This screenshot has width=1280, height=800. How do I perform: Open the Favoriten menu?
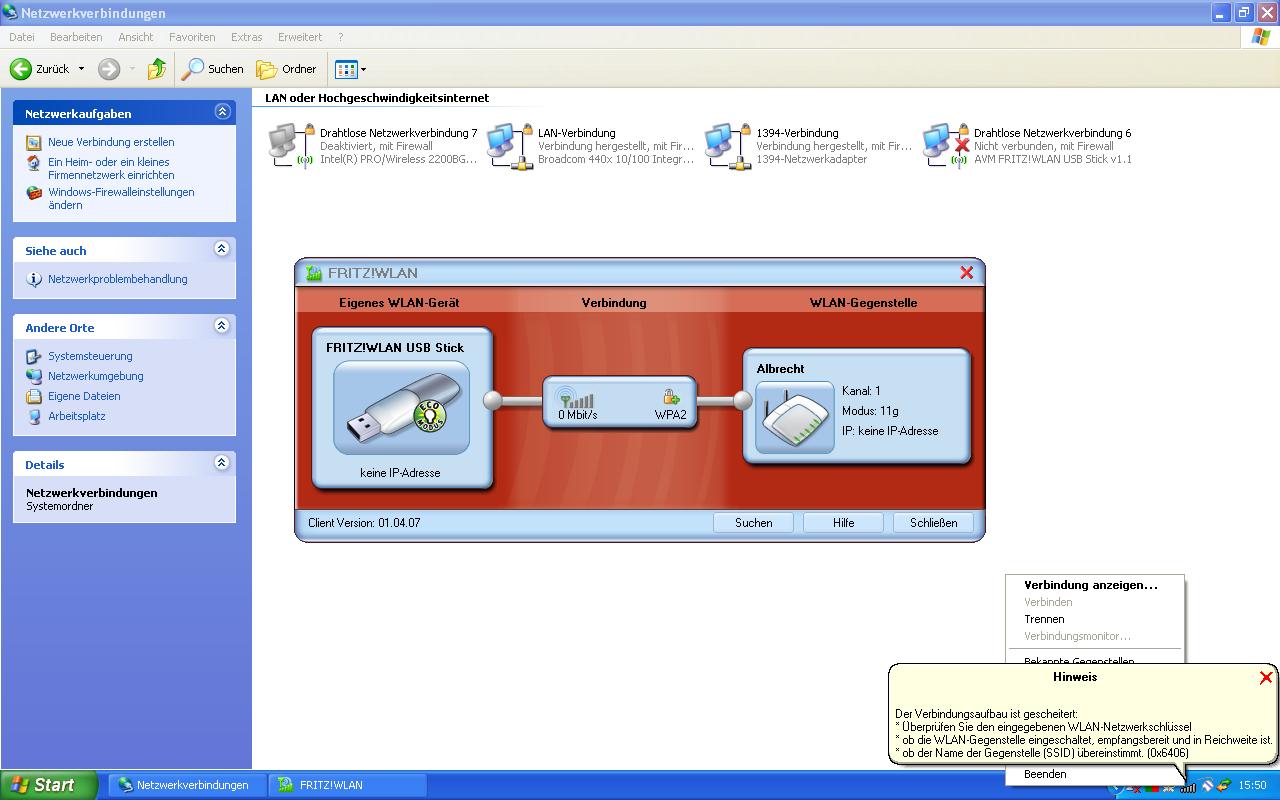tap(192, 37)
